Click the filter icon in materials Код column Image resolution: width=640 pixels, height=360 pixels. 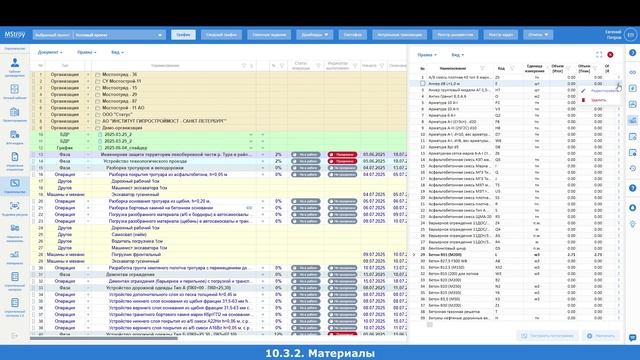click(x=512, y=68)
